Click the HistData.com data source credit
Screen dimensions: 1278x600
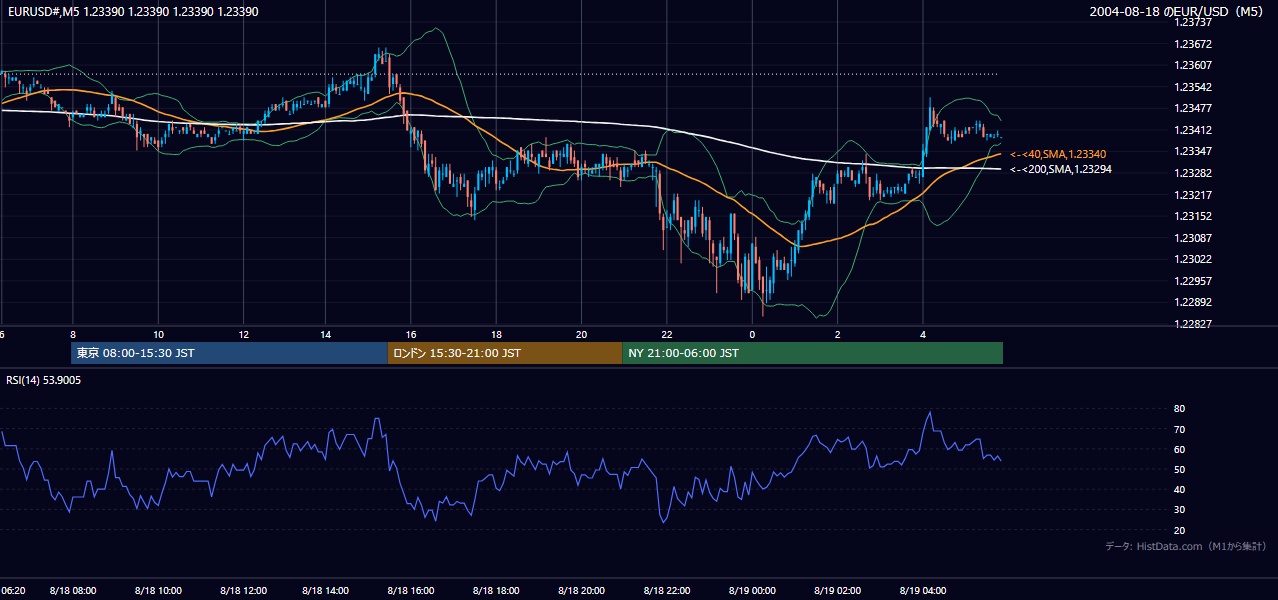[1186, 546]
